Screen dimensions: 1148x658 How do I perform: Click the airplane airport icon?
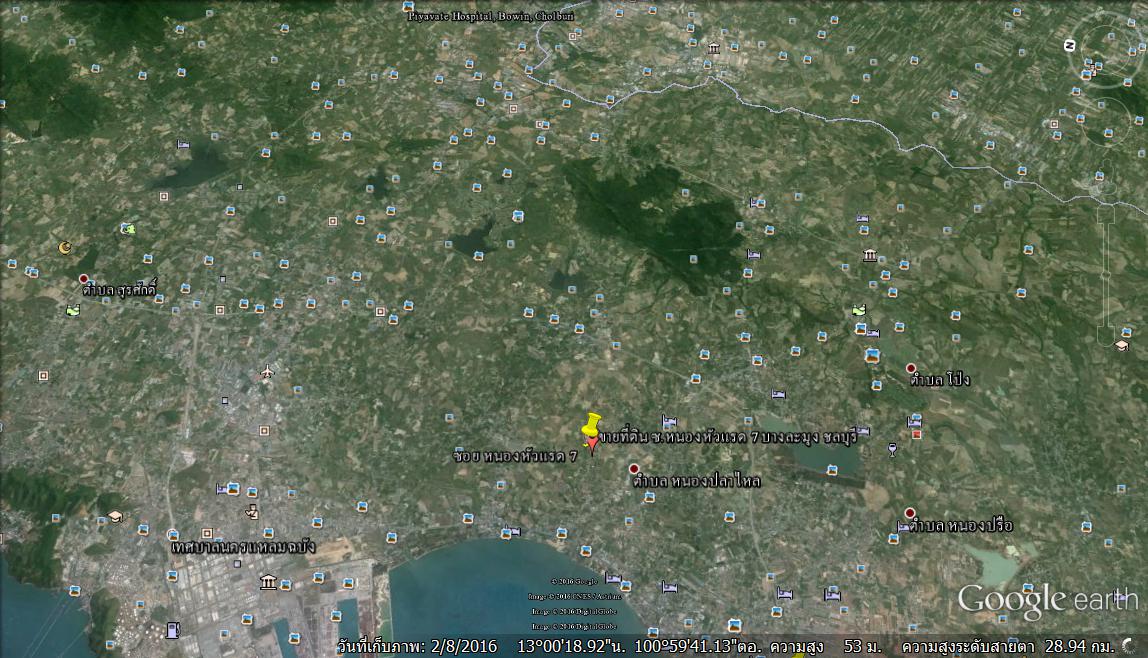click(267, 373)
